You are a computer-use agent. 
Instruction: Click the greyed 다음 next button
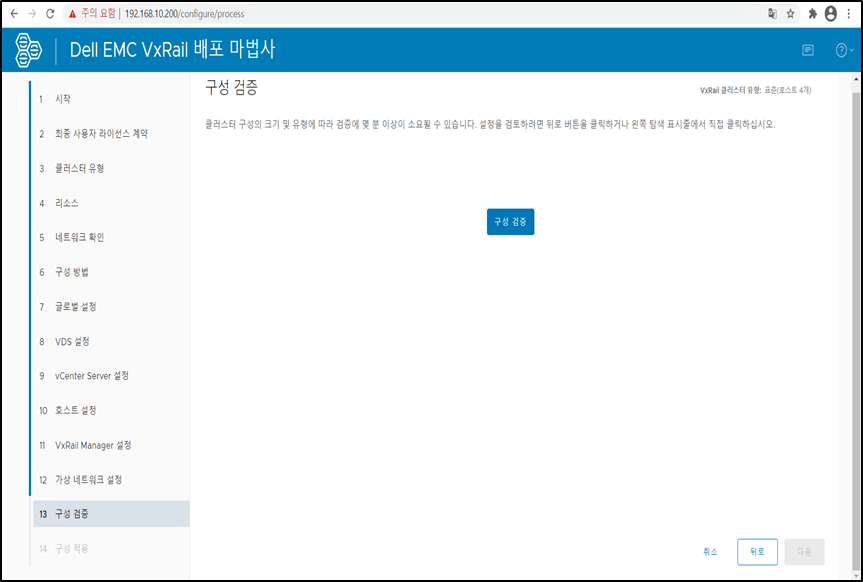(x=804, y=552)
